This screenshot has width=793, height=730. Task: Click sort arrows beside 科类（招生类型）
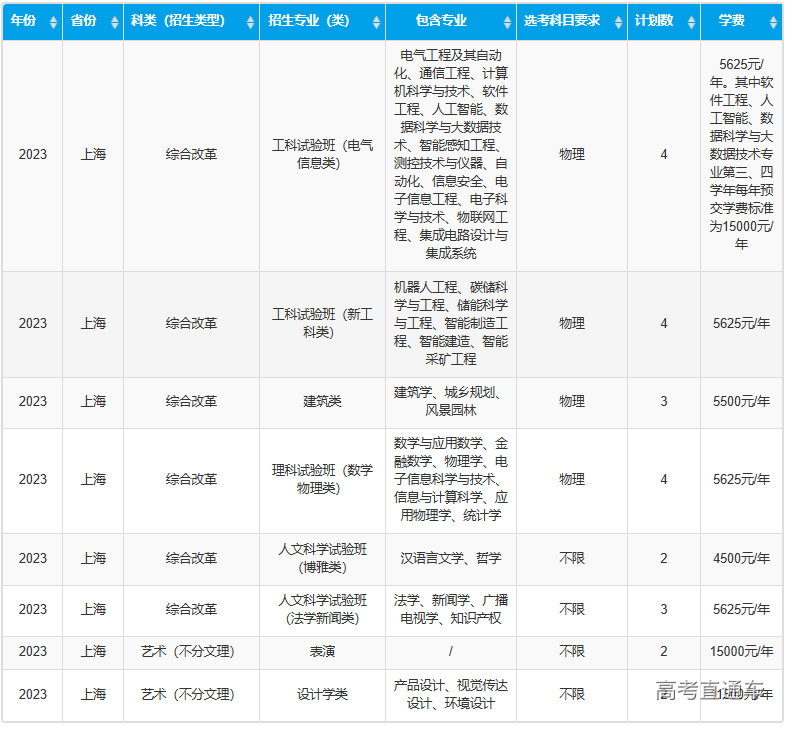coord(250,22)
